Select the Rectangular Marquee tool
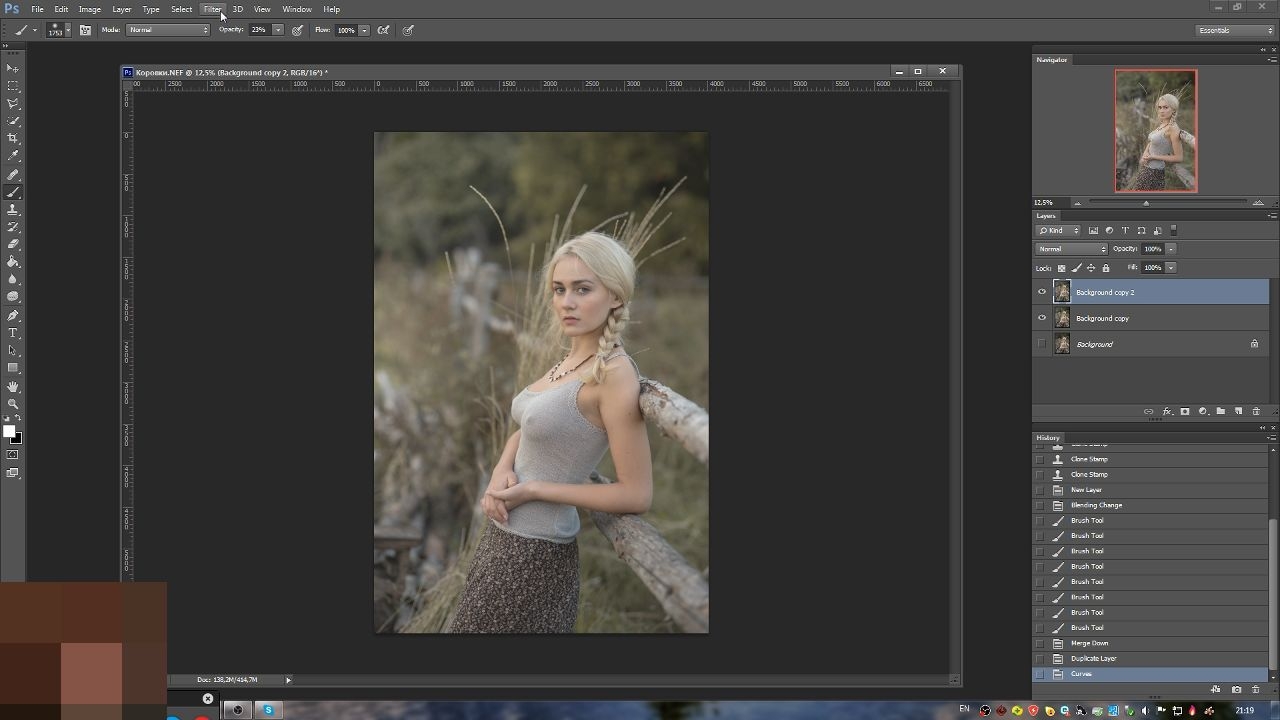 pyautogui.click(x=13, y=86)
